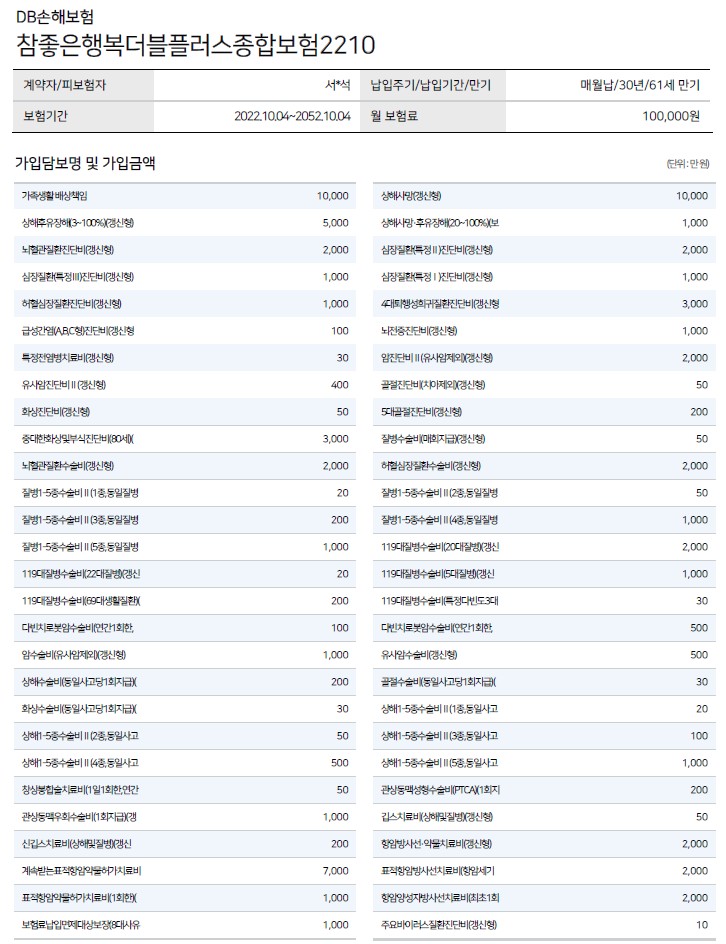Select the 상해사망(갱신형) row
This screenshot has width=726, height=944.
tap(544, 196)
